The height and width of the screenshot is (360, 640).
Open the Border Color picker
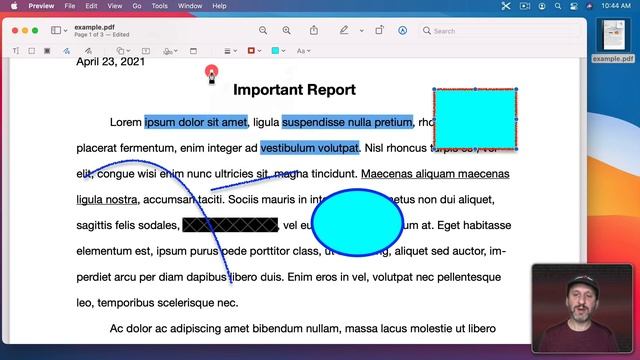click(x=254, y=51)
